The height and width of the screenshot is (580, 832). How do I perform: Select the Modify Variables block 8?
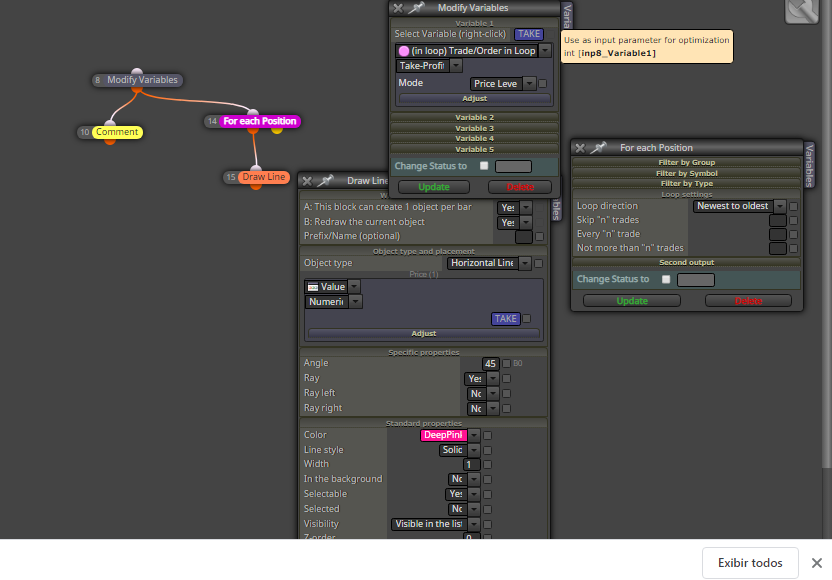pyautogui.click(x=137, y=80)
